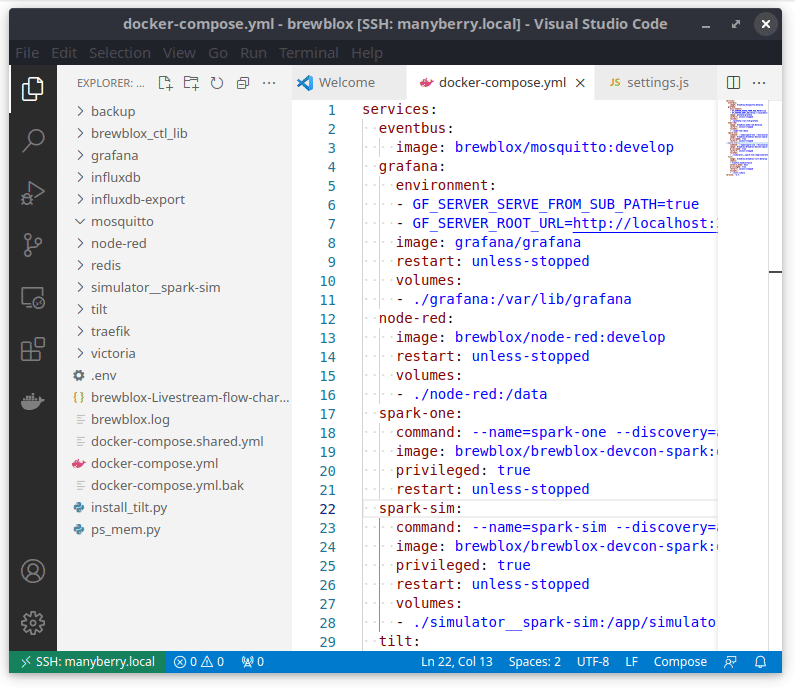Click the SSH: manyberry.local remote indicator
The width and height of the screenshot is (795, 688).
tap(87, 662)
